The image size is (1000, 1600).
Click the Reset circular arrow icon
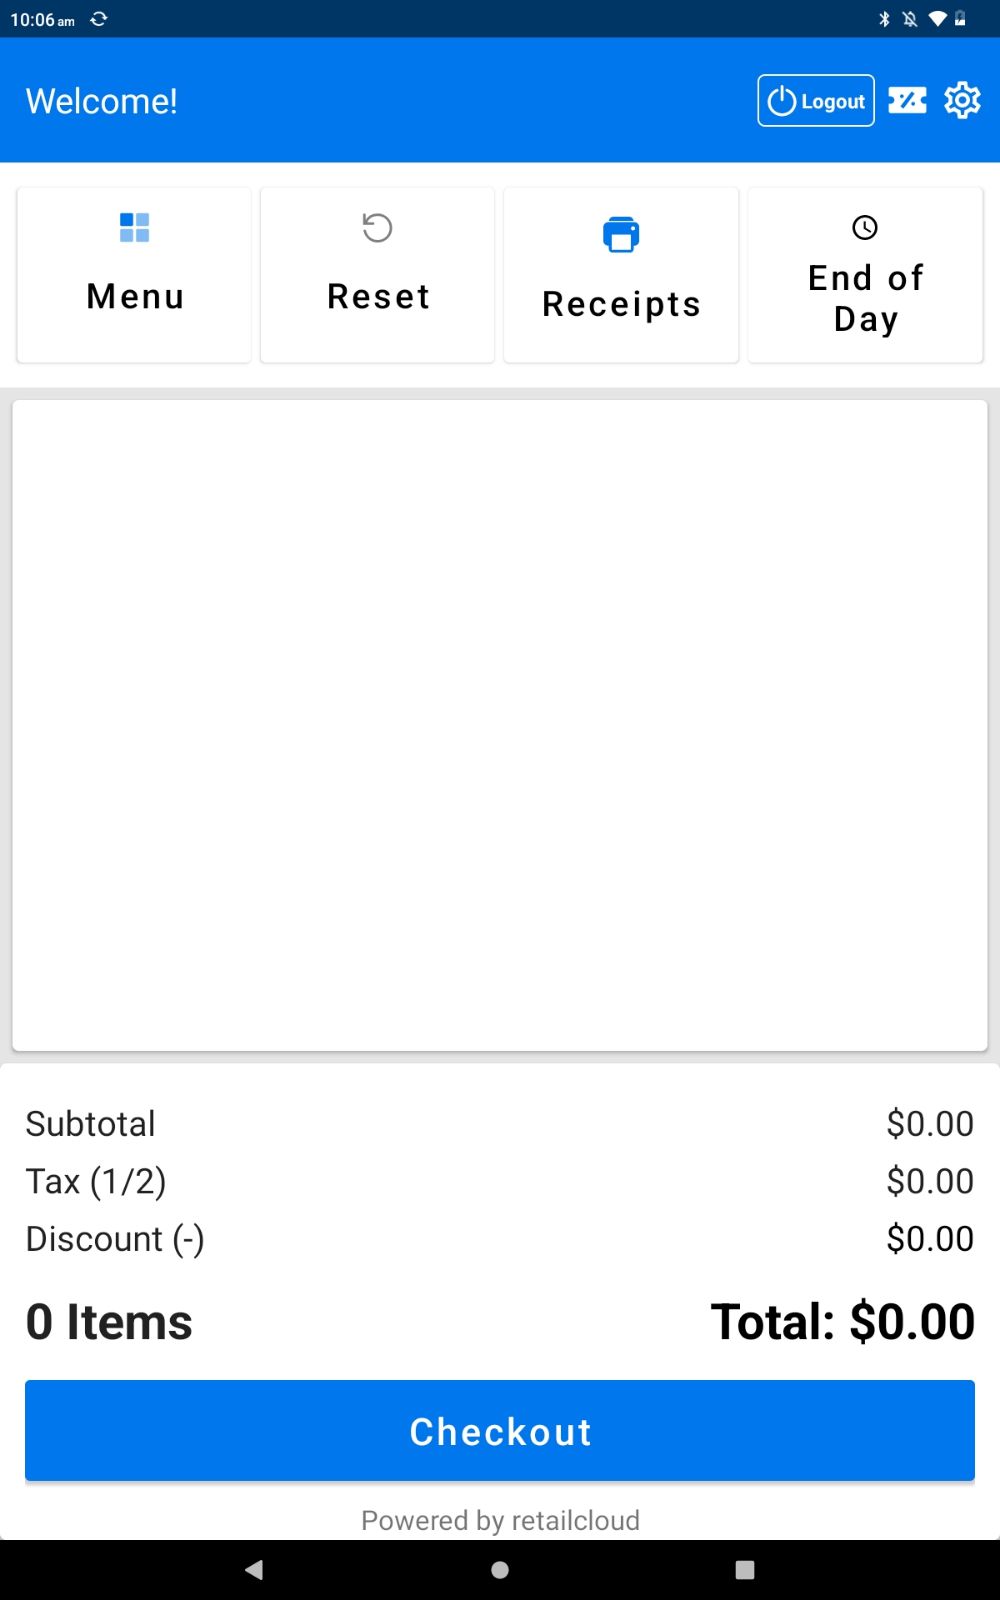[377, 227]
